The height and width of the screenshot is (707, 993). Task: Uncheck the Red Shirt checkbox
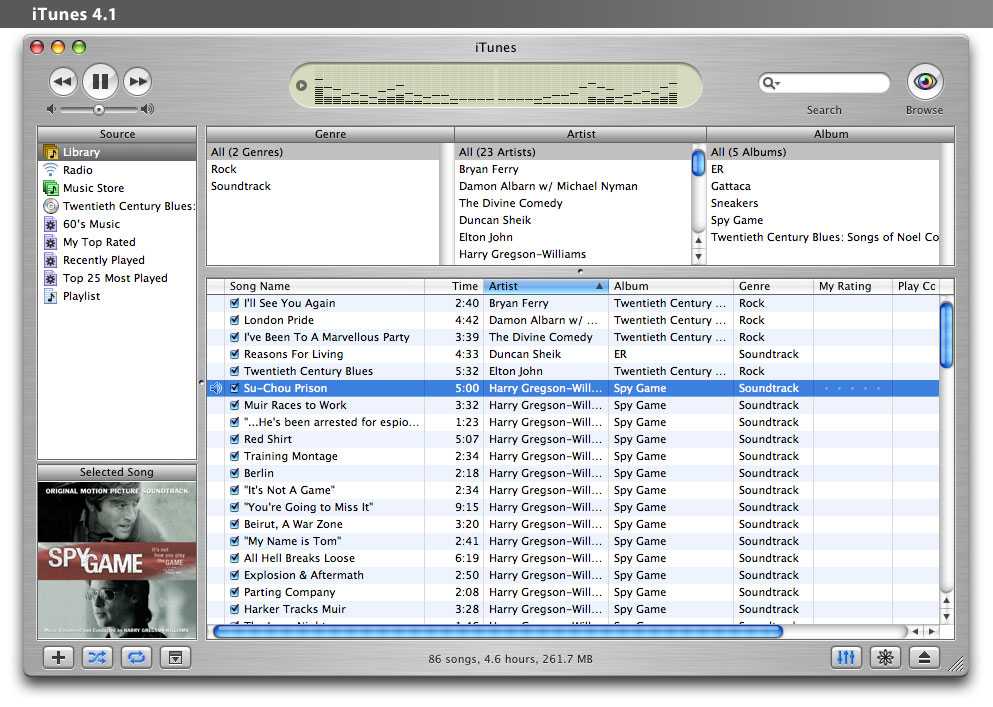234,439
